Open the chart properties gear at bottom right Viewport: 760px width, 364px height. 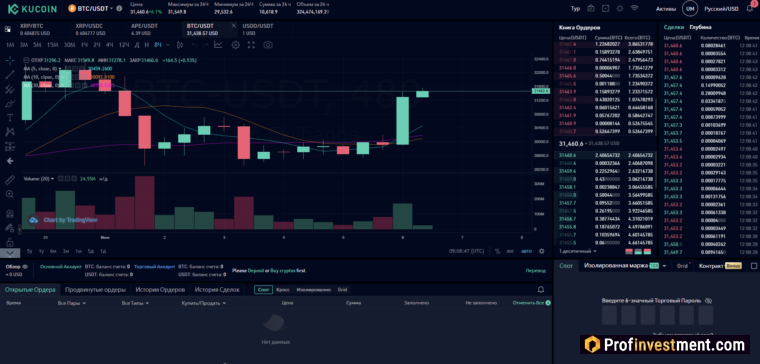[542, 251]
